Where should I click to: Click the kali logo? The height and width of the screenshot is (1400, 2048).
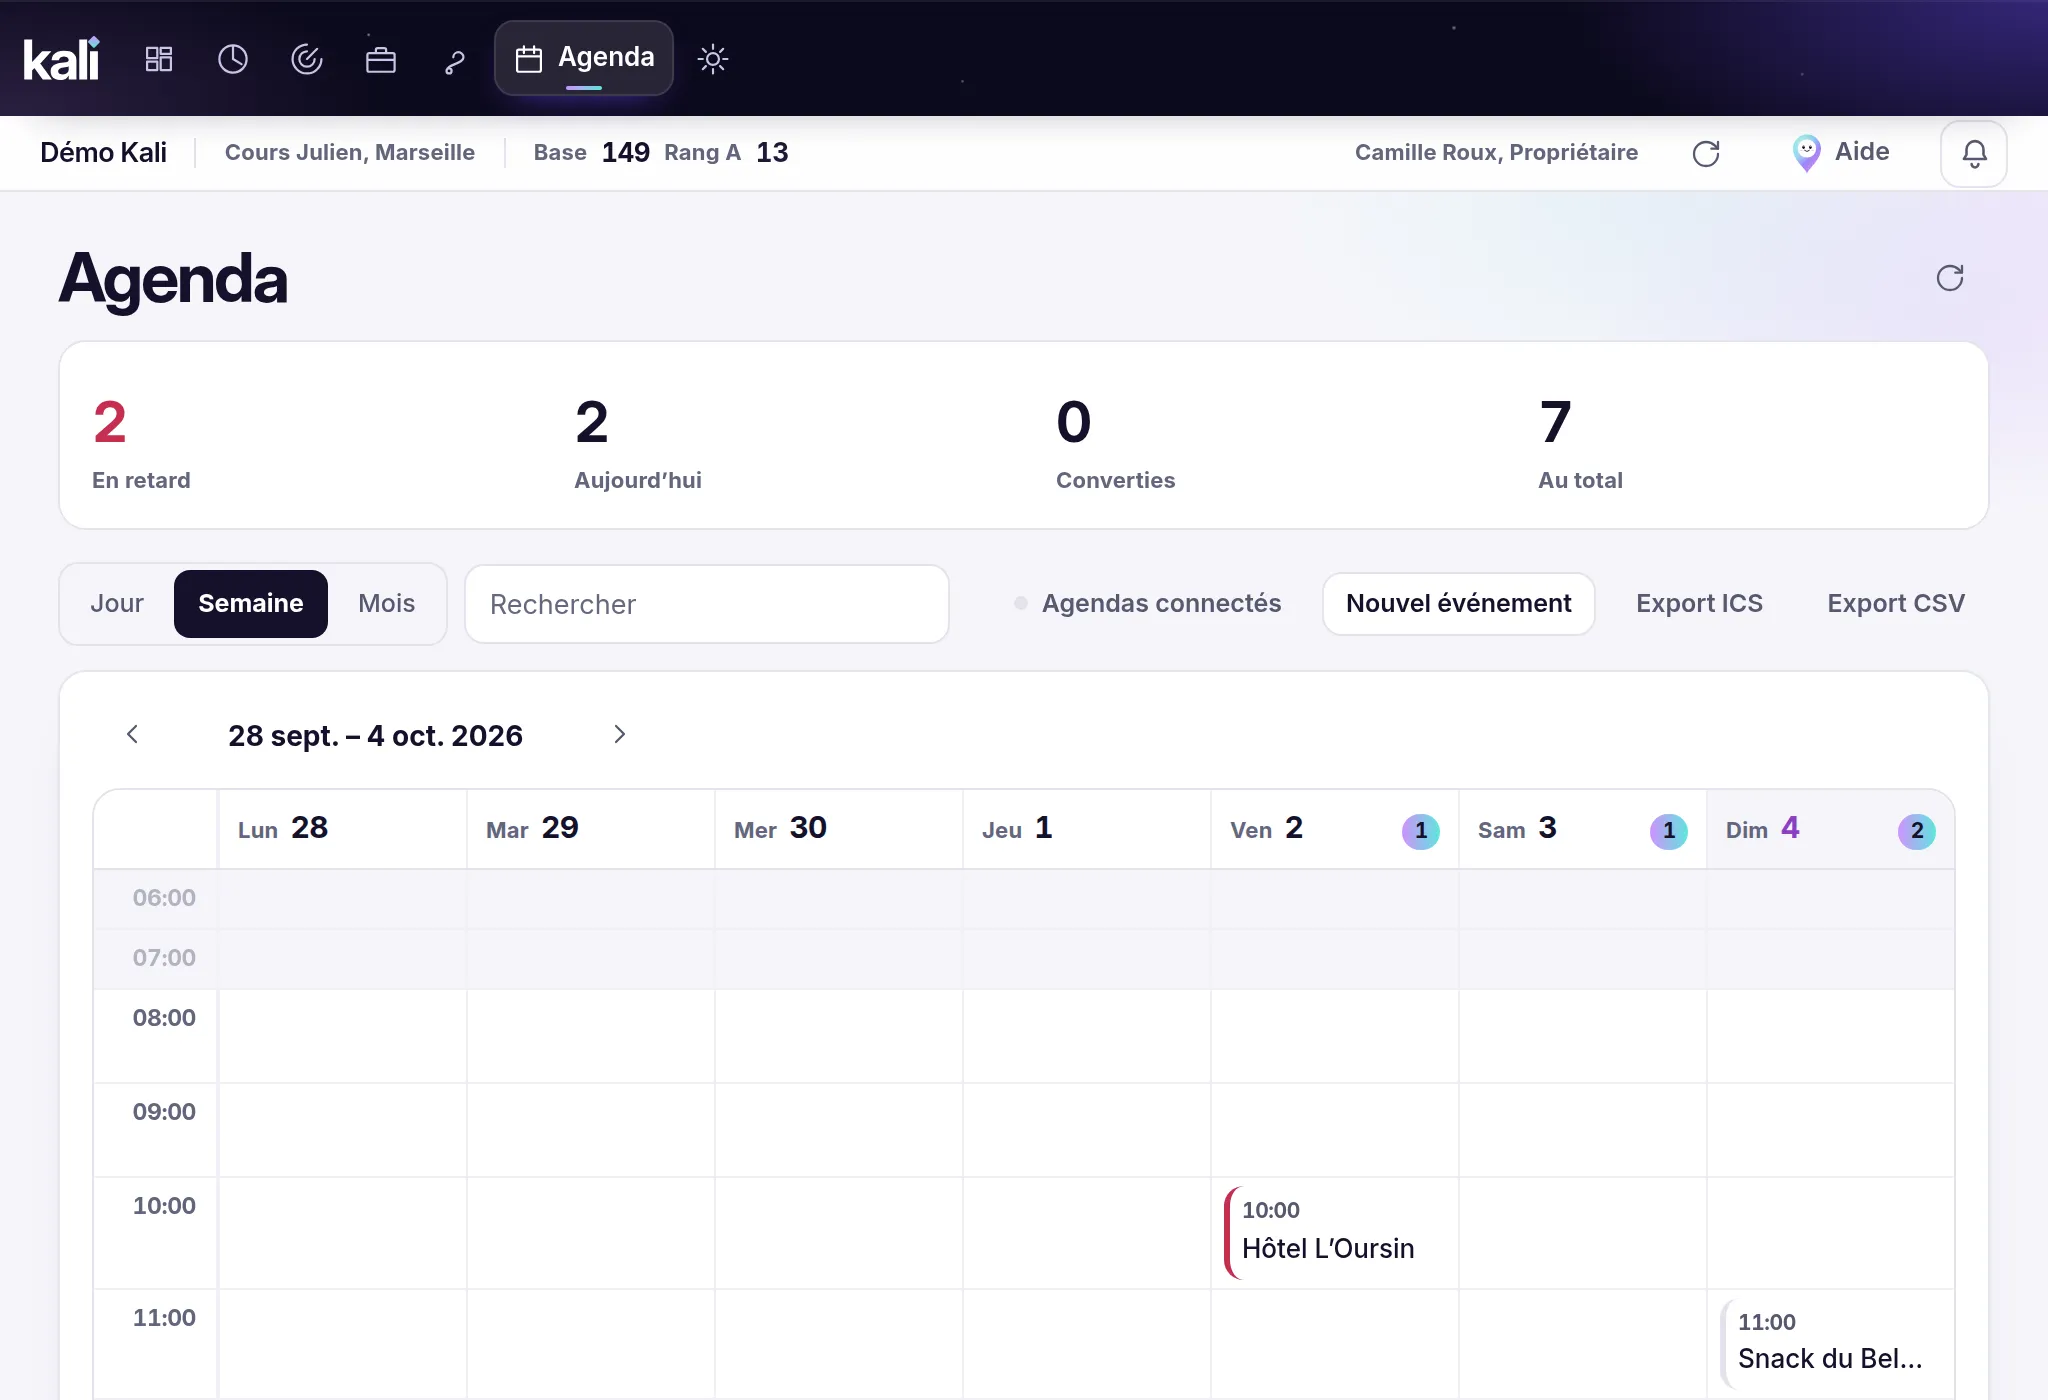coord(61,59)
